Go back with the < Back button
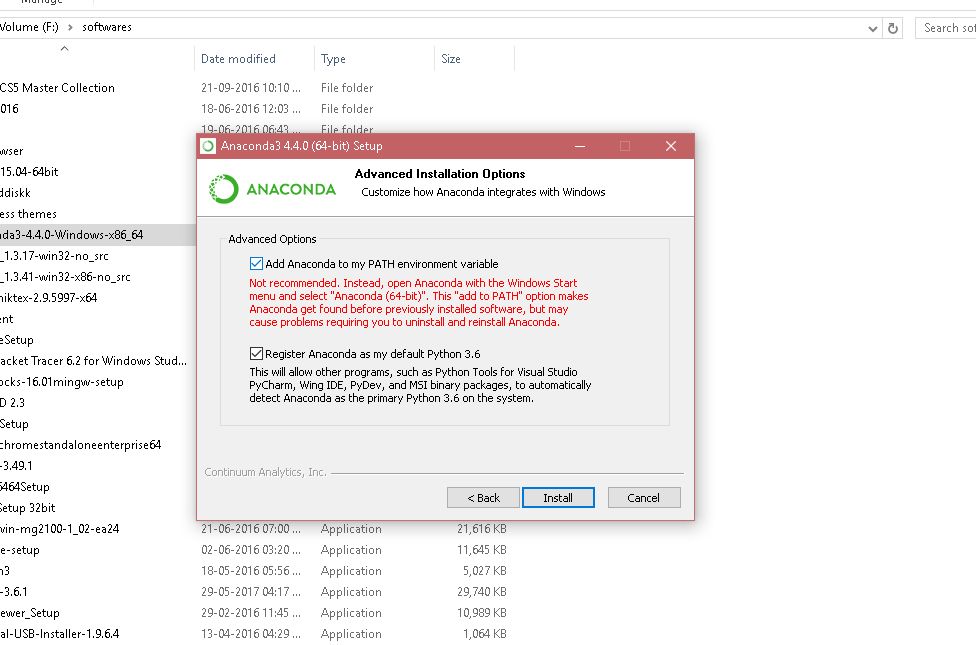This screenshot has height=645, width=976. click(483, 497)
